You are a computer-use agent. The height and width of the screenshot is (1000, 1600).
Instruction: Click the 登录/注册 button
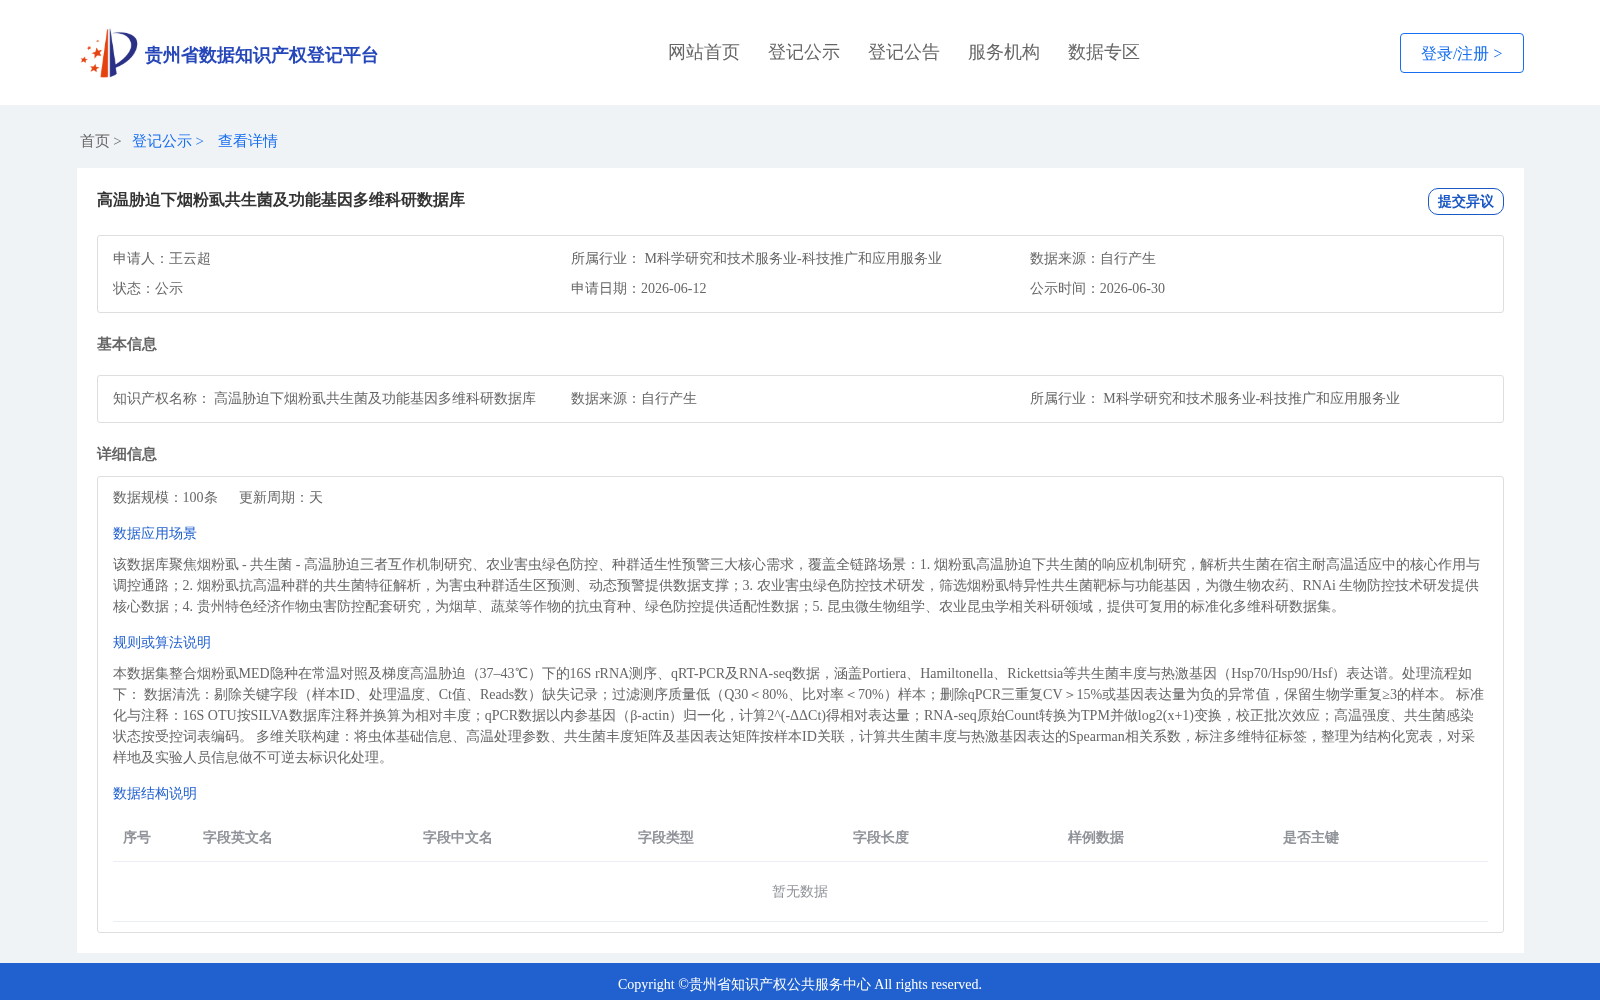click(1461, 53)
